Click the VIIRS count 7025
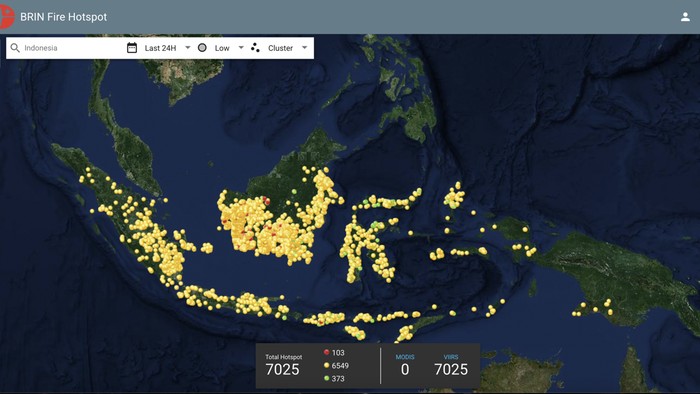This screenshot has height=394, width=700. pos(451,369)
